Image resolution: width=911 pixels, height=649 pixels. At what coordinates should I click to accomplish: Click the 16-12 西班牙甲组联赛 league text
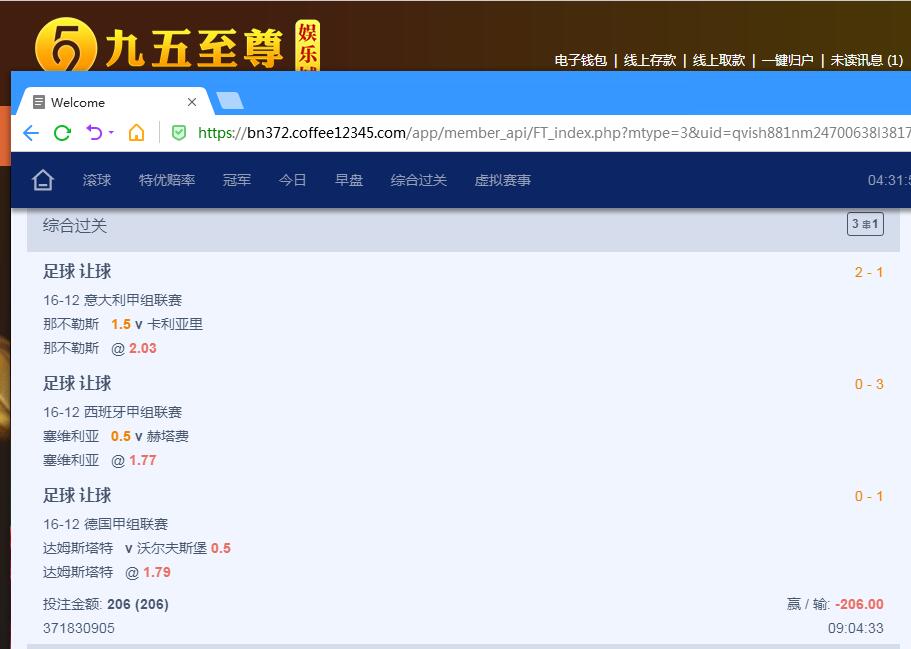pos(113,412)
